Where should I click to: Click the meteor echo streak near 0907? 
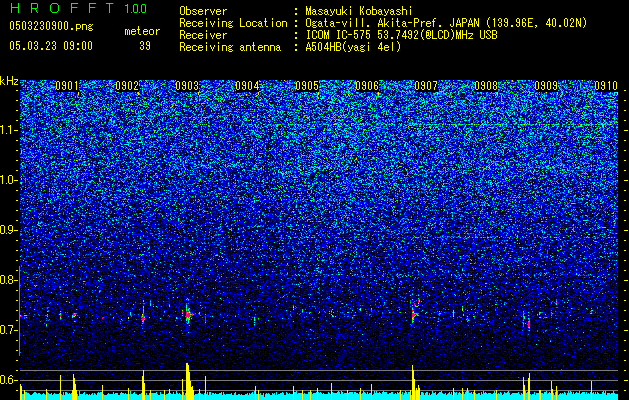(x=414, y=312)
